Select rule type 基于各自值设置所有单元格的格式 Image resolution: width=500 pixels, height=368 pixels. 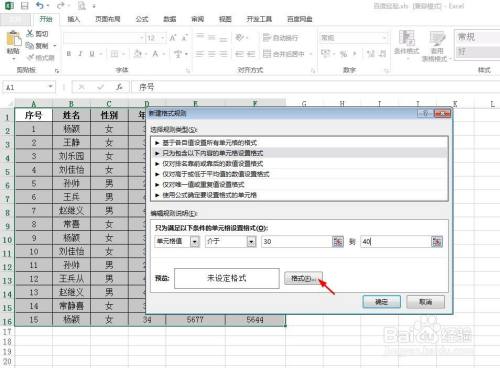point(299,143)
